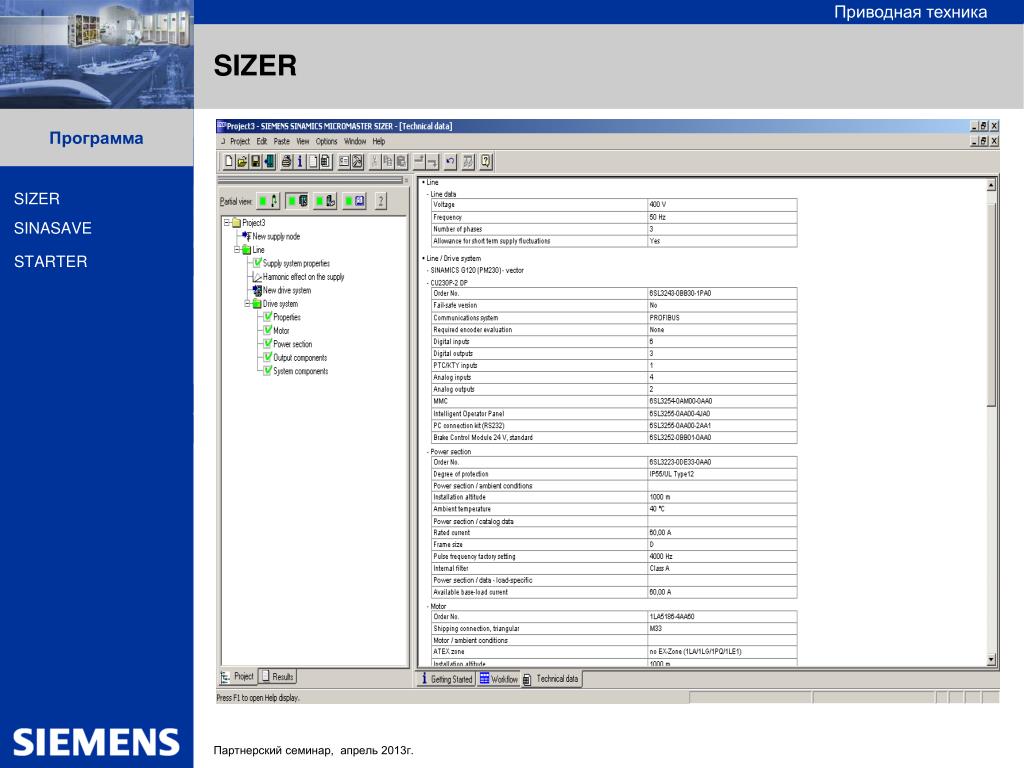Switch to the Results tab
This screenshot has height=768, width=1024.
(278, 677)
